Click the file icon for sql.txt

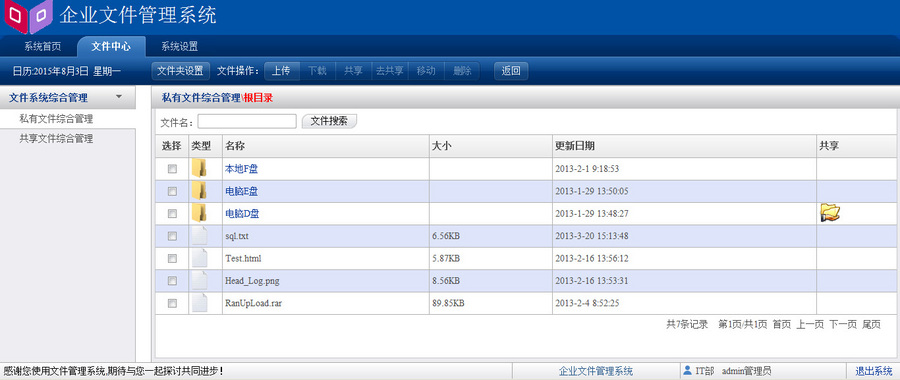pos(200,236)
